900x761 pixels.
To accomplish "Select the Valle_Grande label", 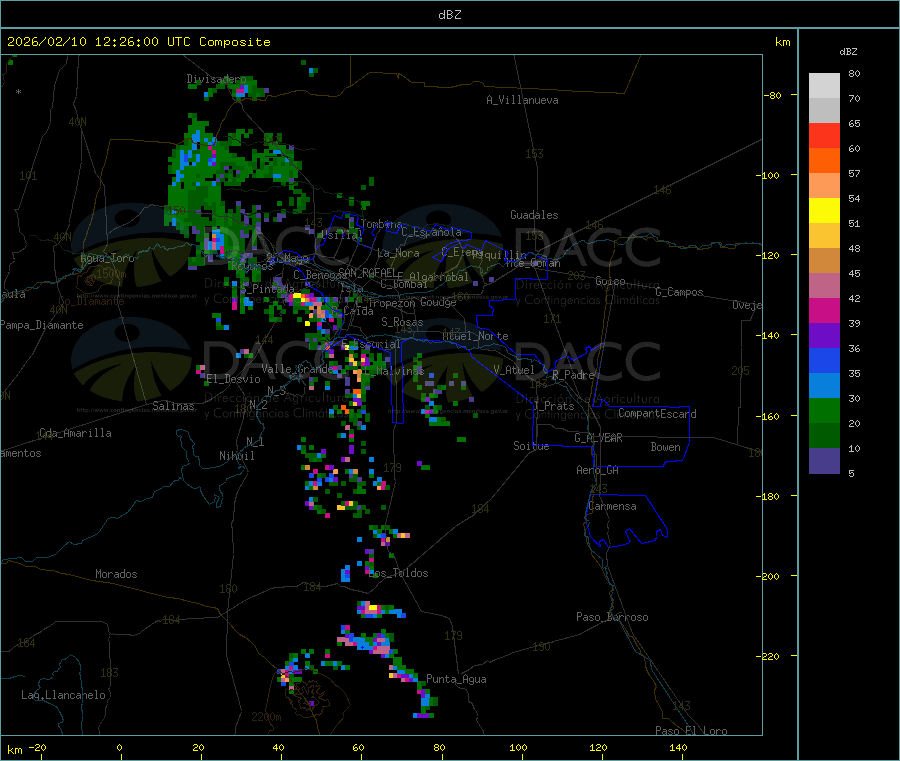I will pyautogui.click(x=296, y=369).
